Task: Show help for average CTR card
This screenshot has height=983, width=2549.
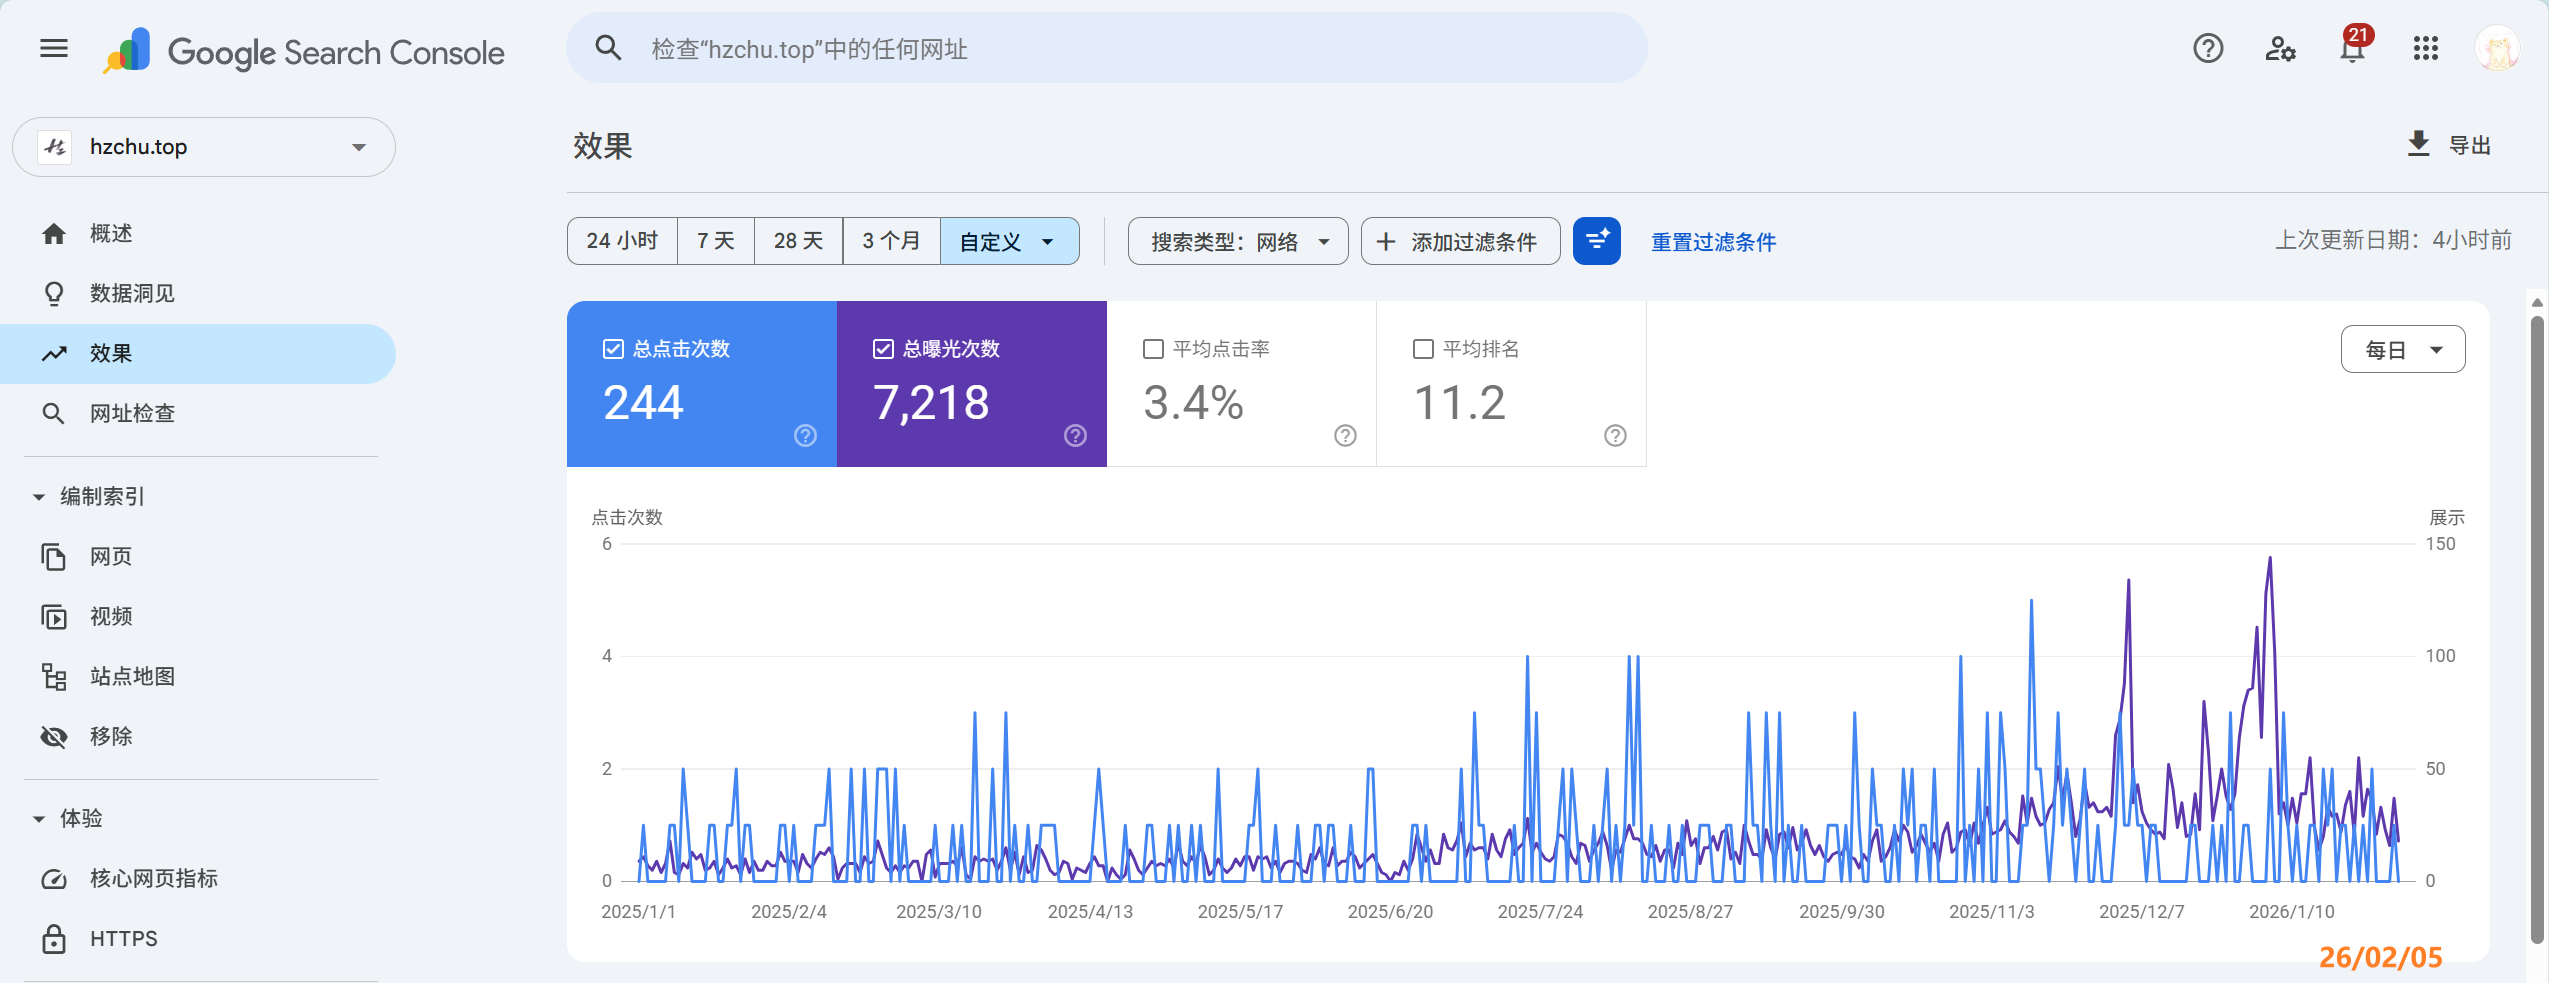Action: click(x=1345, y=435)
